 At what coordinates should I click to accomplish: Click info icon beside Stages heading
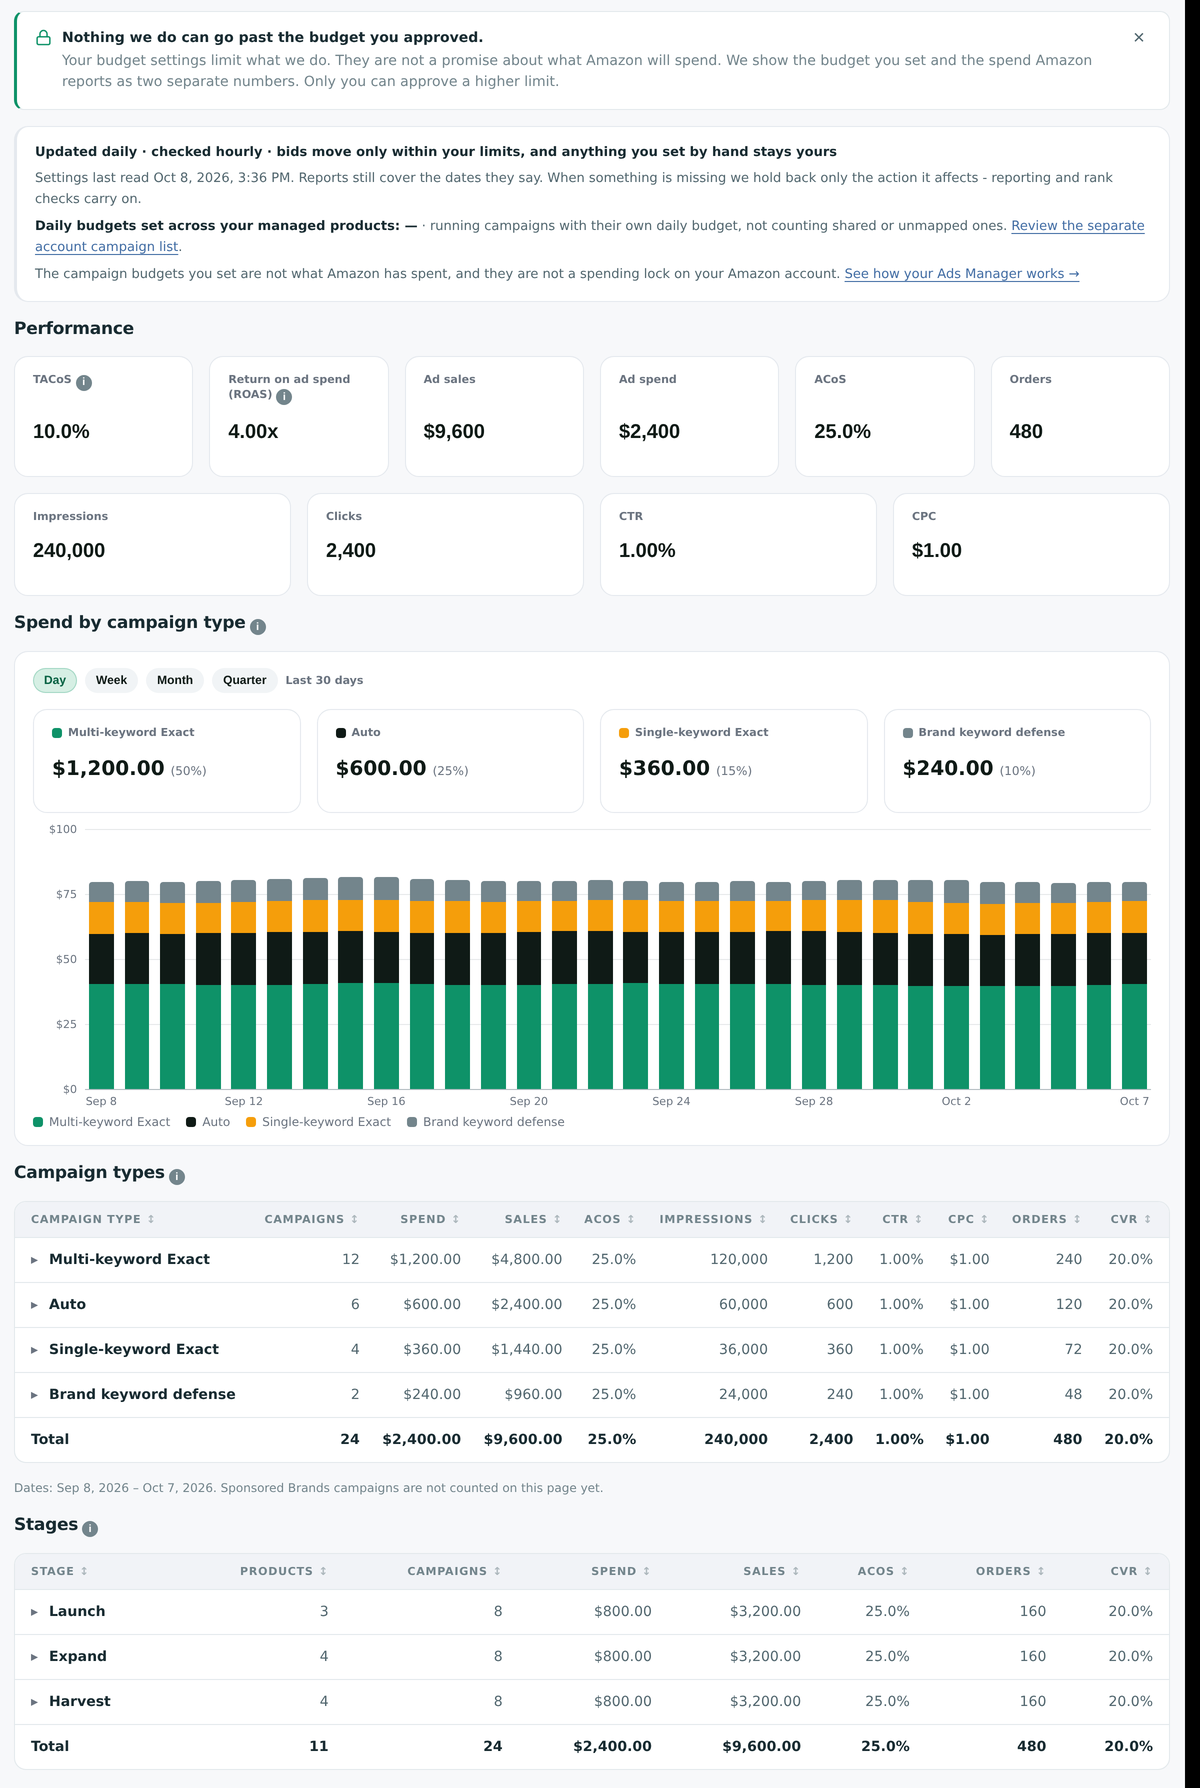point(90,1529)
